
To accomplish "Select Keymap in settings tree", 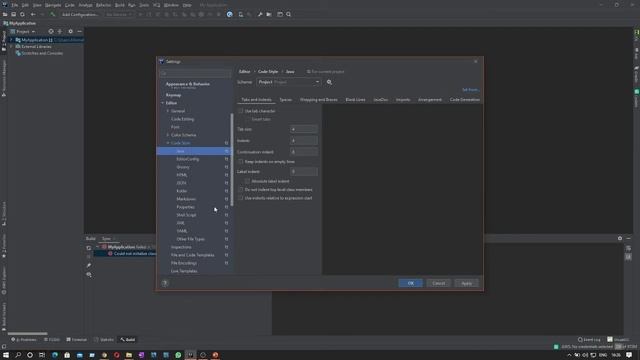I will (x=173, y=95).
